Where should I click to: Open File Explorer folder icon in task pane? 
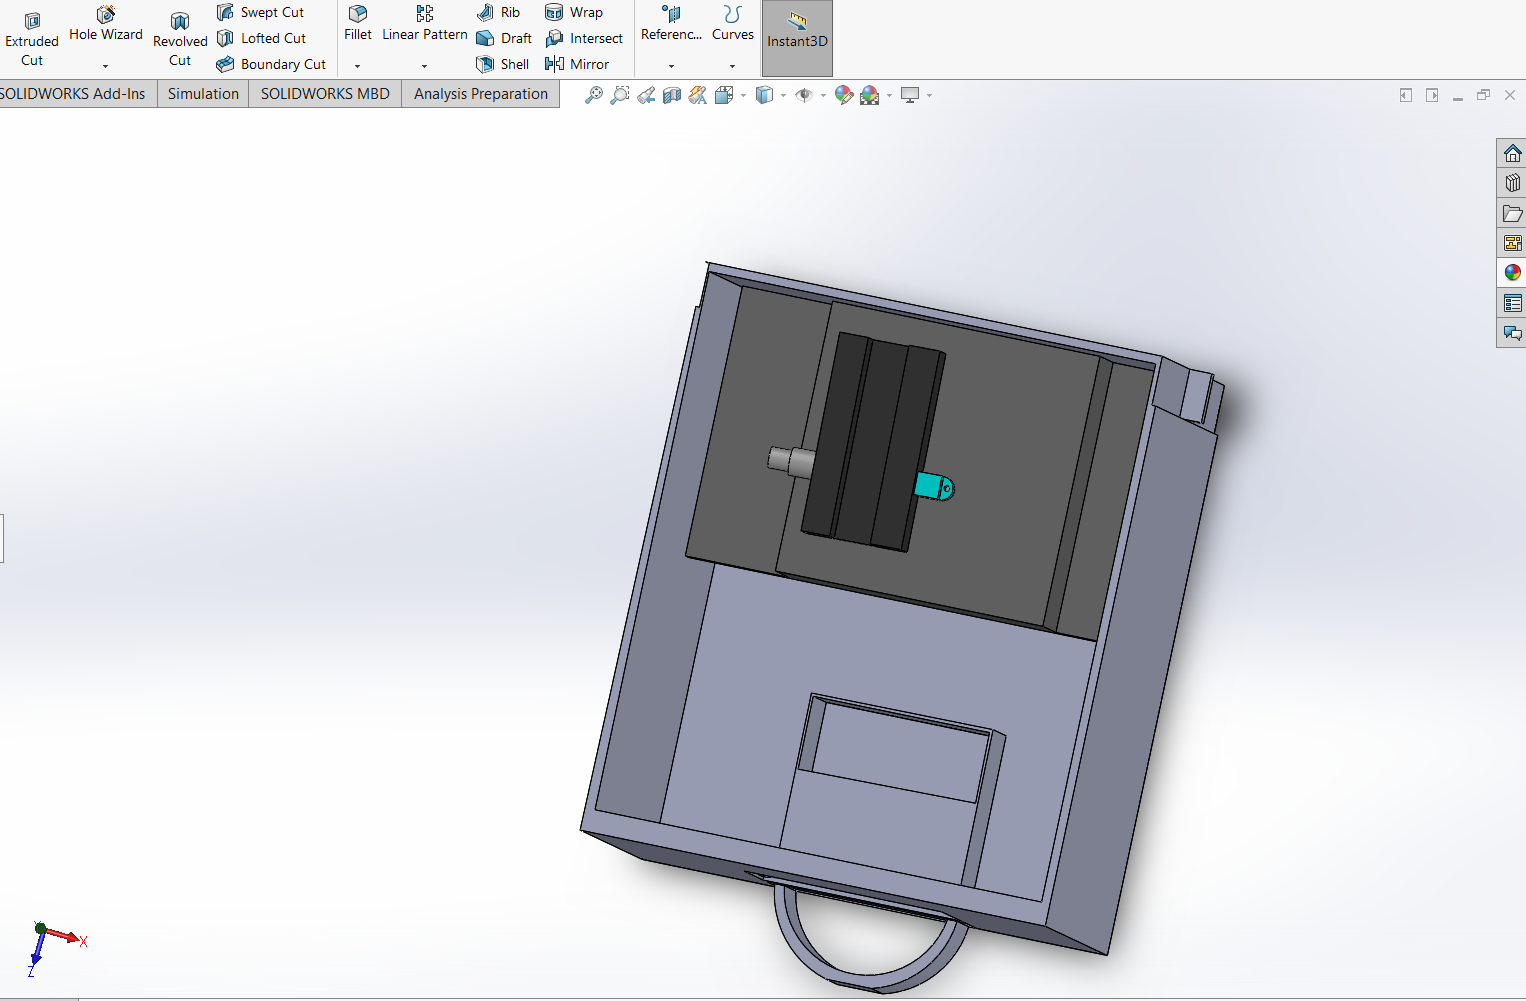point(1512,213)
